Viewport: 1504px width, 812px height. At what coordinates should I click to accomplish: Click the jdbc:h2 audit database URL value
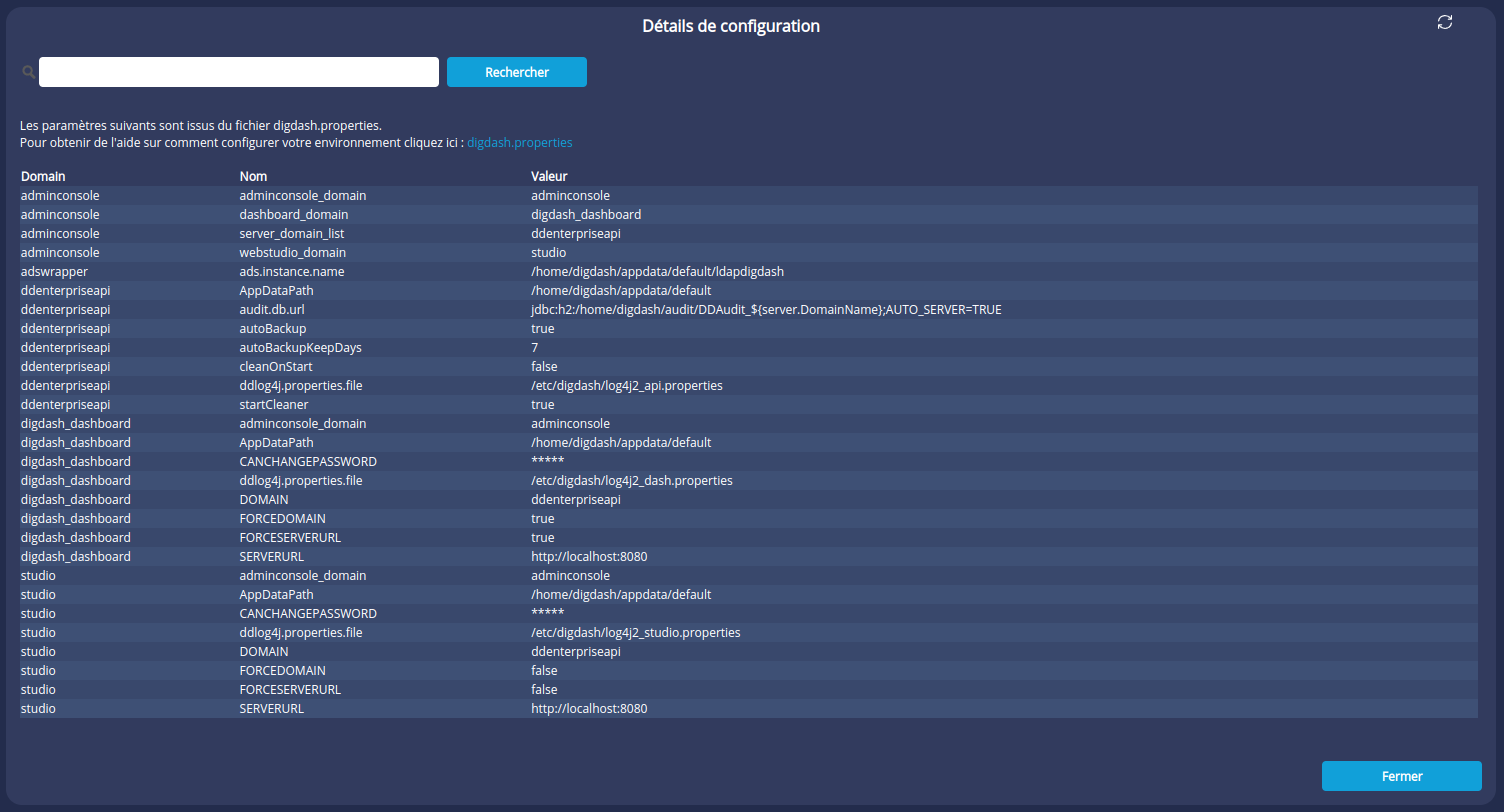tap(766, 310)
